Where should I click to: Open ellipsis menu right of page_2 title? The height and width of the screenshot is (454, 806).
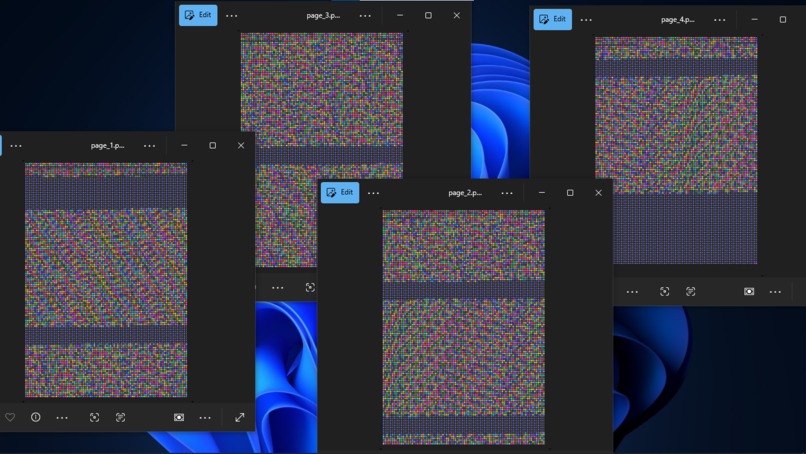coord(507,193)
